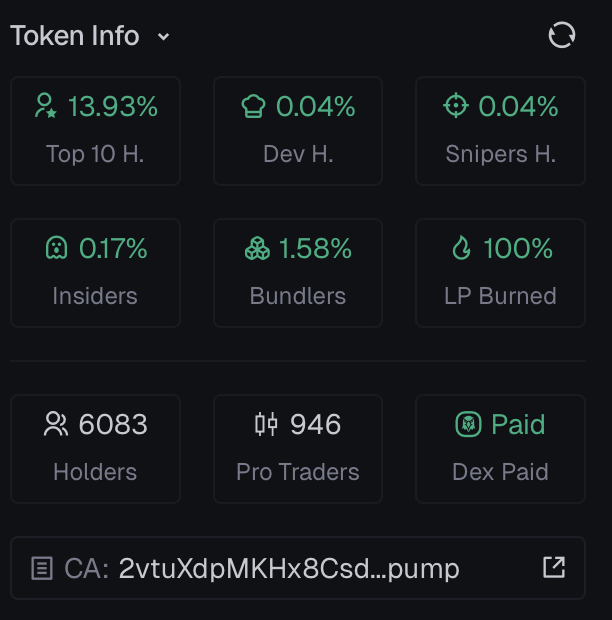The height and width of the screenshot is (620, 612).
Task: Click the Holders people icon
Action: click(56, 424)
